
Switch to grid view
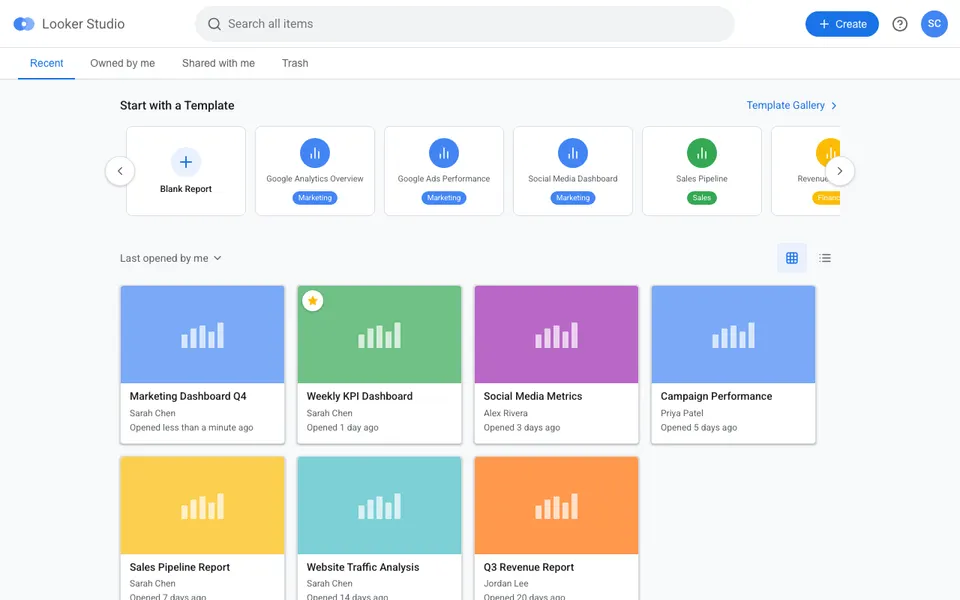792,258
